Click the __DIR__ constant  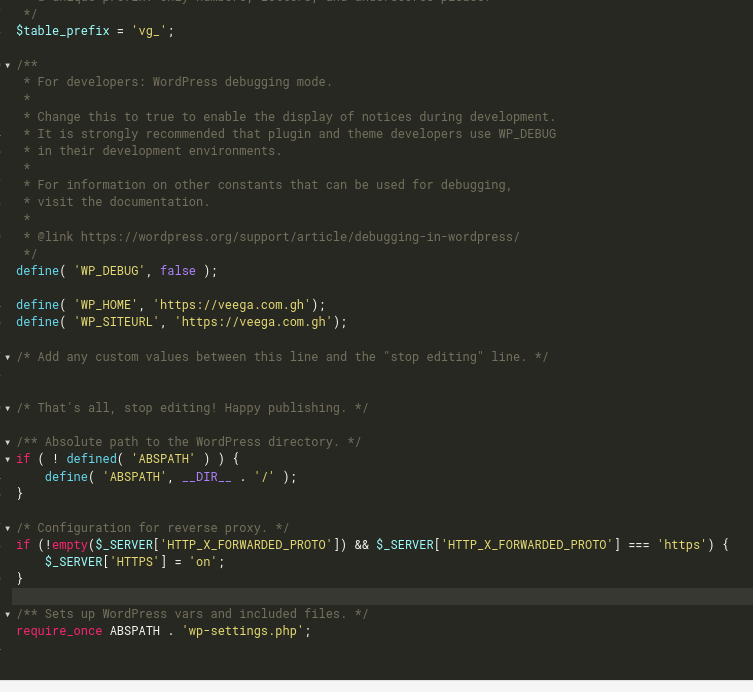pos(207,477)
